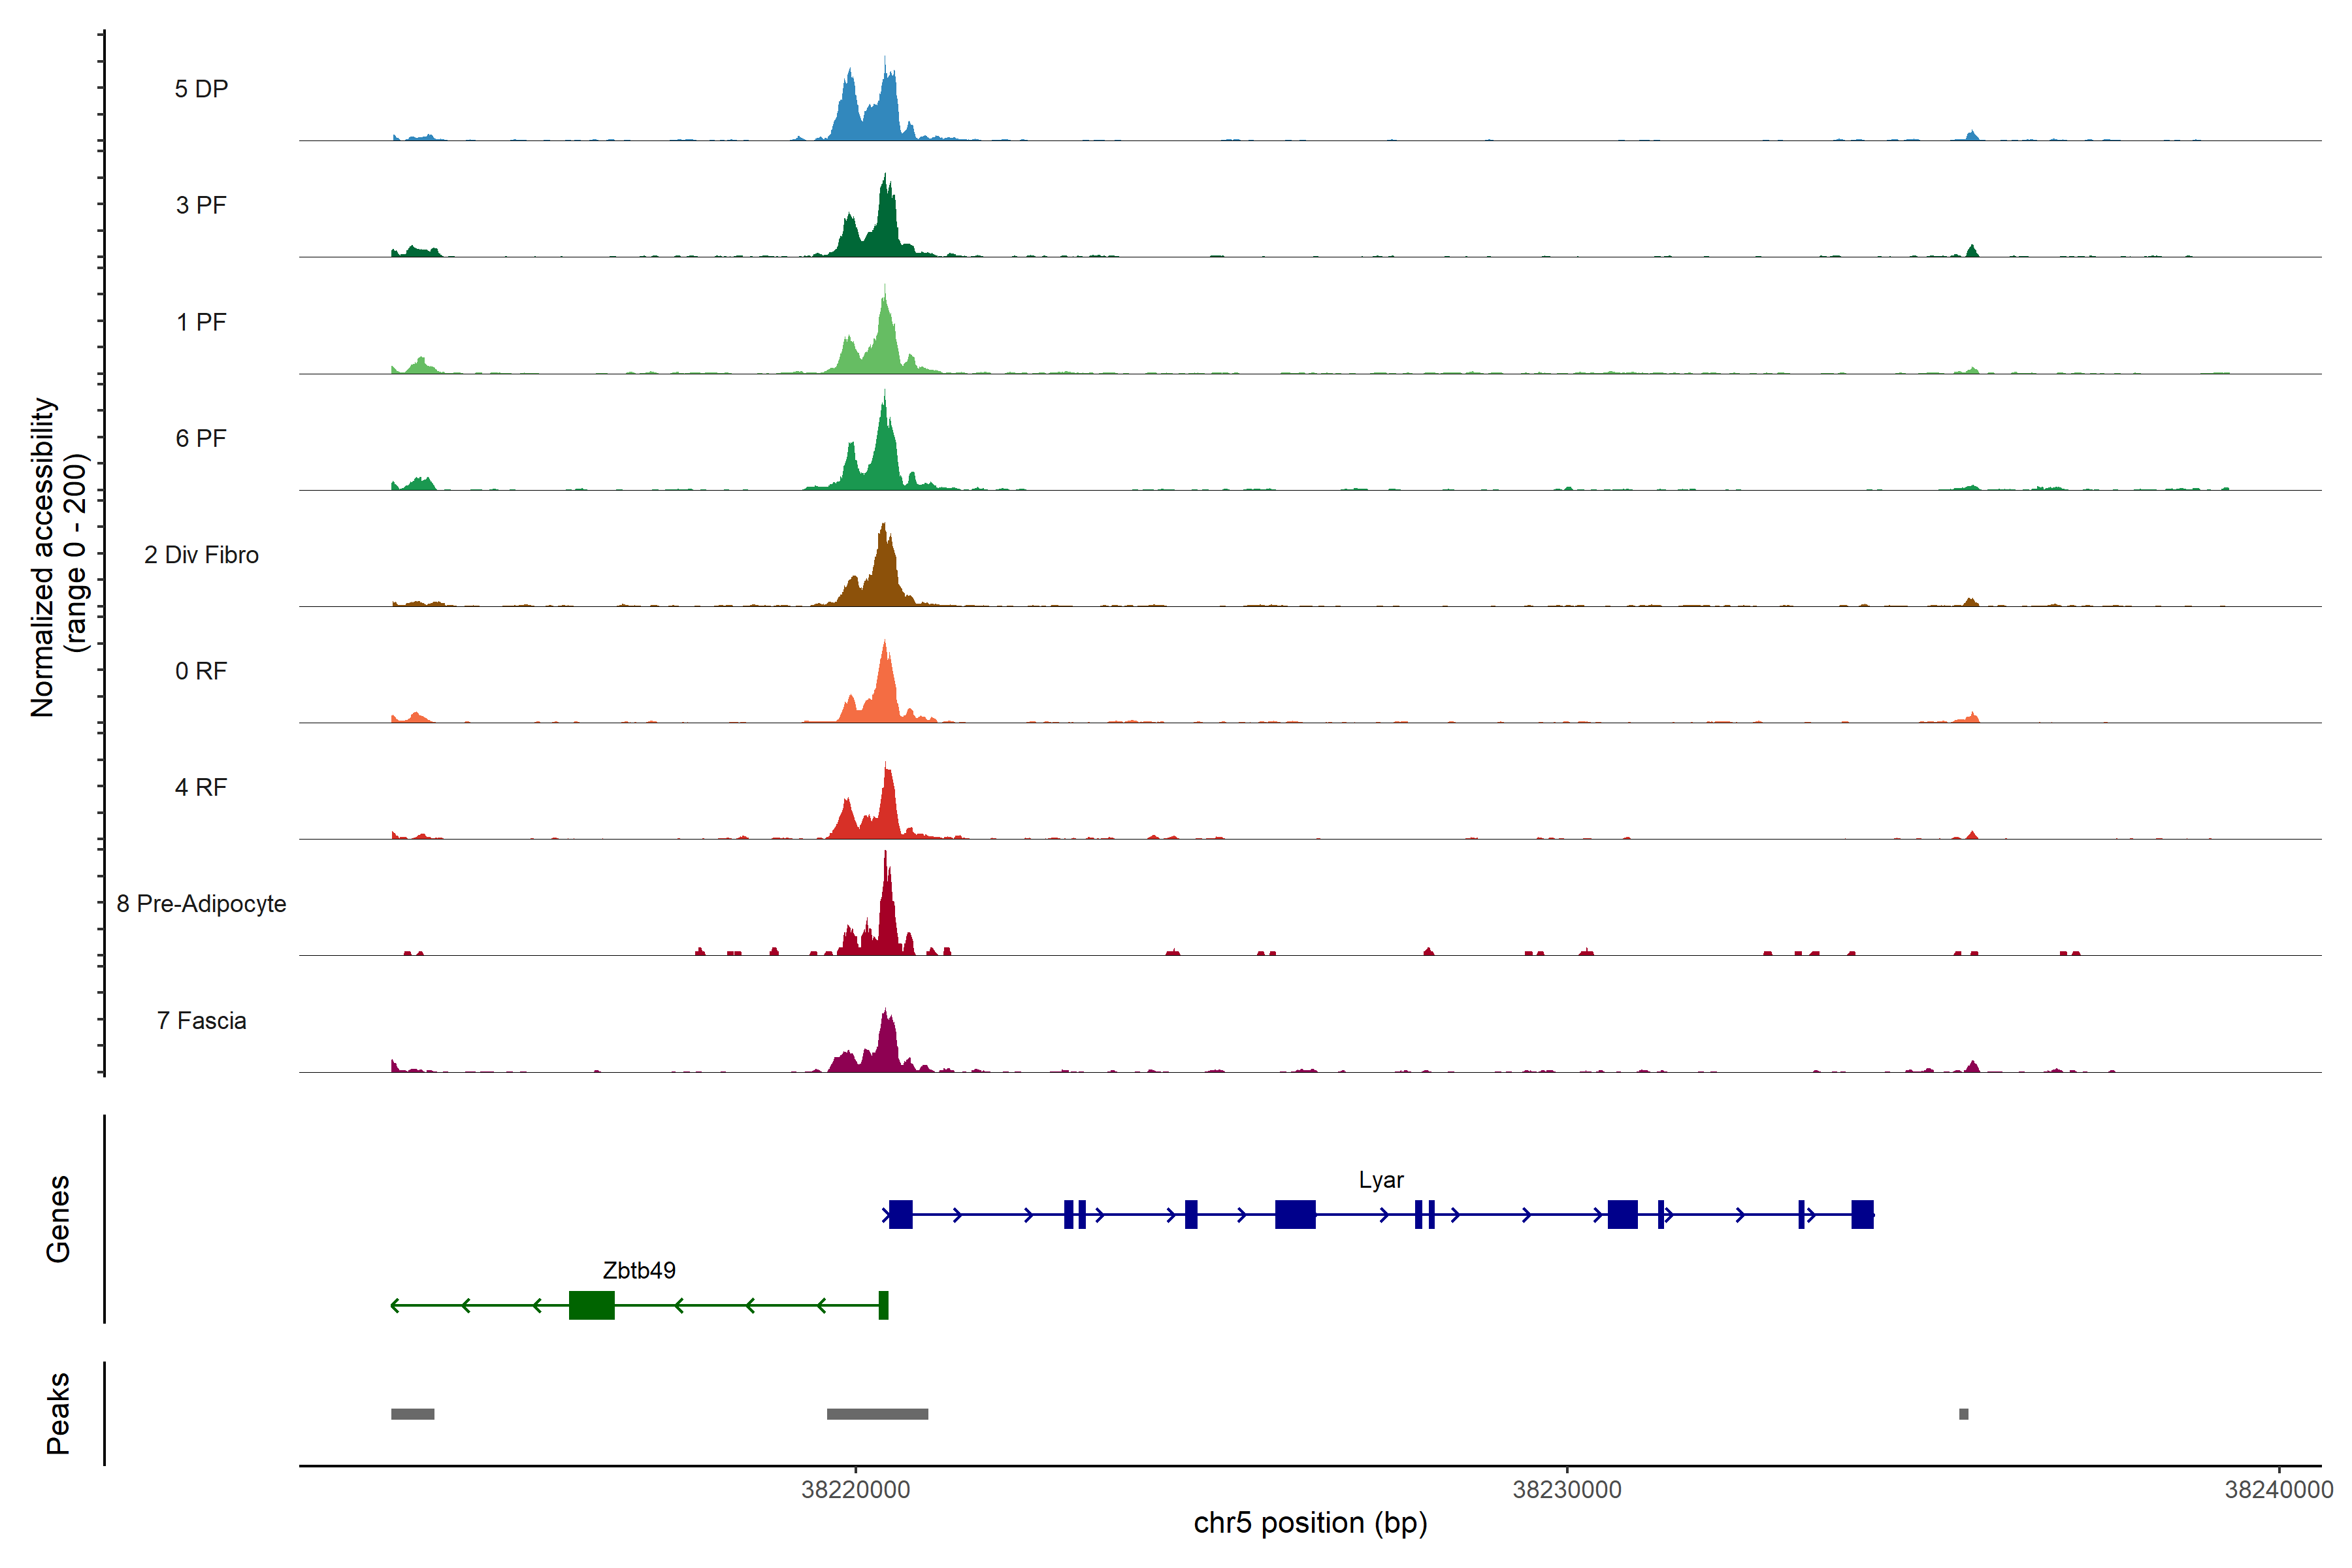Click the widest blue Lyar exon block
The width and height of the screenshot is (2352, 1568).
pos(1295,1215)
